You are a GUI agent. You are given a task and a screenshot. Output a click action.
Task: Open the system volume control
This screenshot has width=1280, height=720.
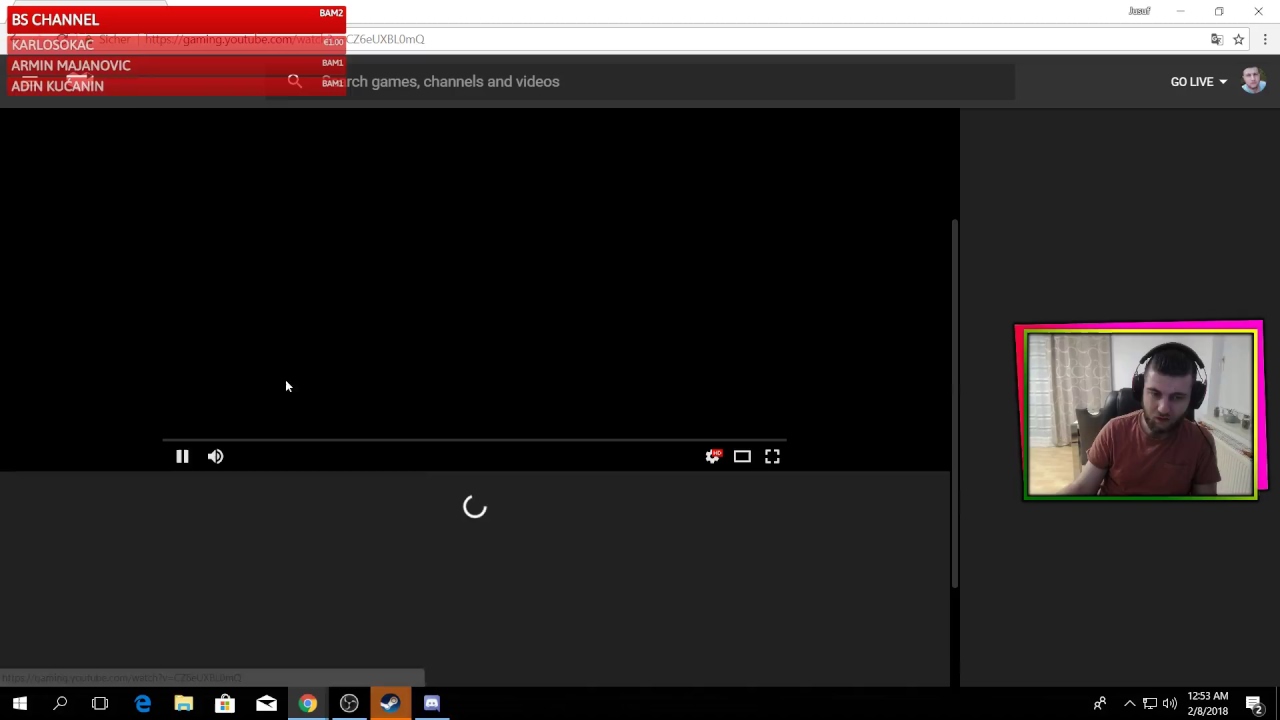(1169, 704)
